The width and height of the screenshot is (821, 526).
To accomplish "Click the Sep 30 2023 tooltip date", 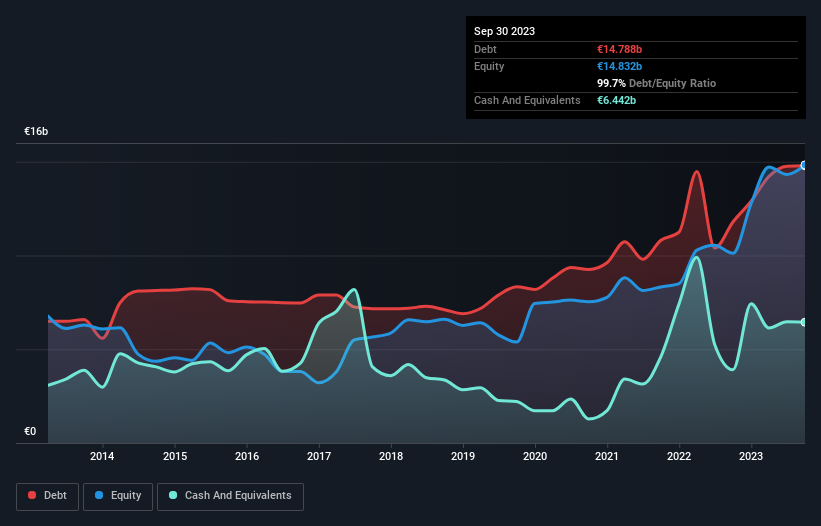I will coord(504,31).
